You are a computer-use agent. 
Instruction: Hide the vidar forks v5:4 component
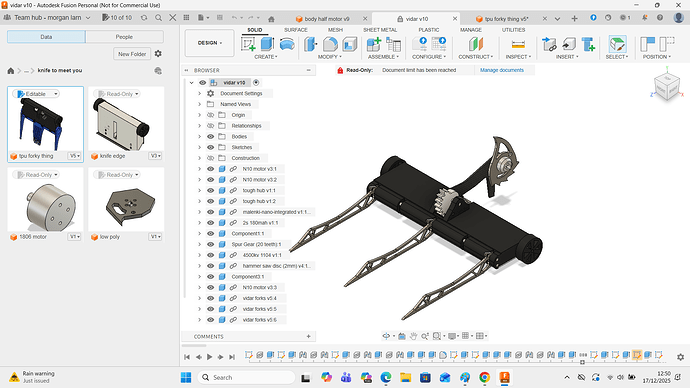[x=210, y=298]
